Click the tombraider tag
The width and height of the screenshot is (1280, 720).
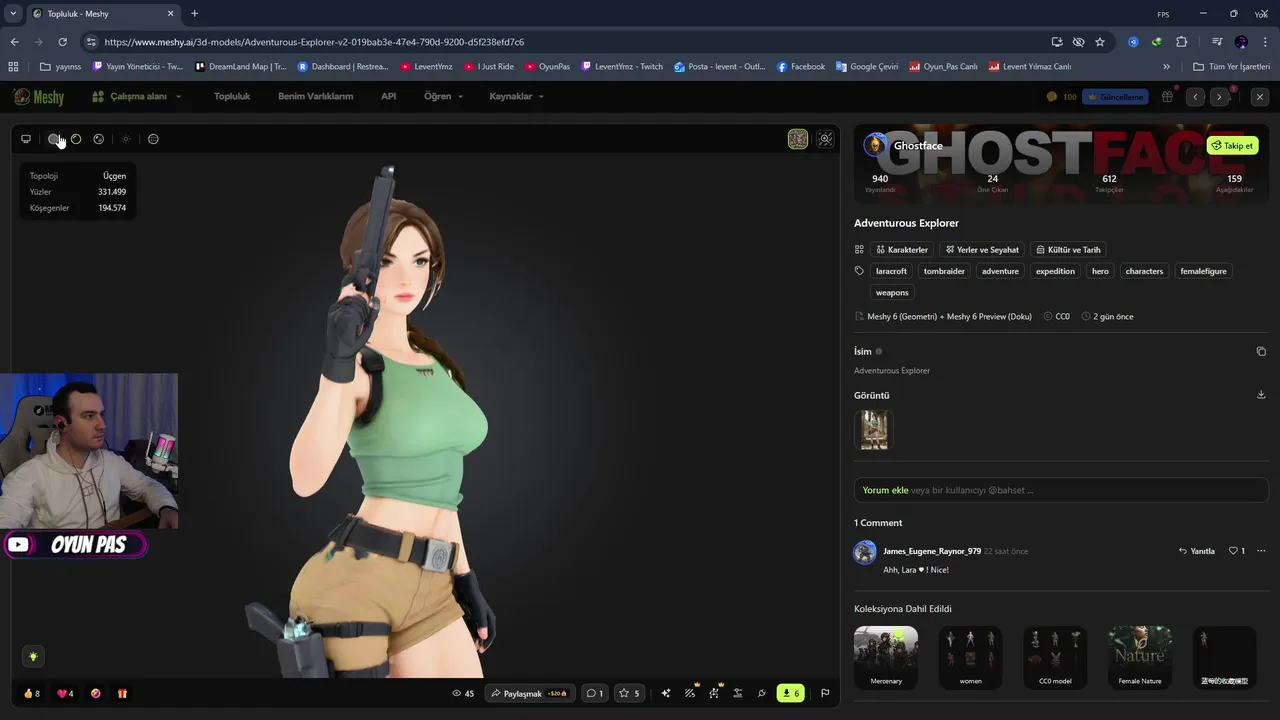944,271
